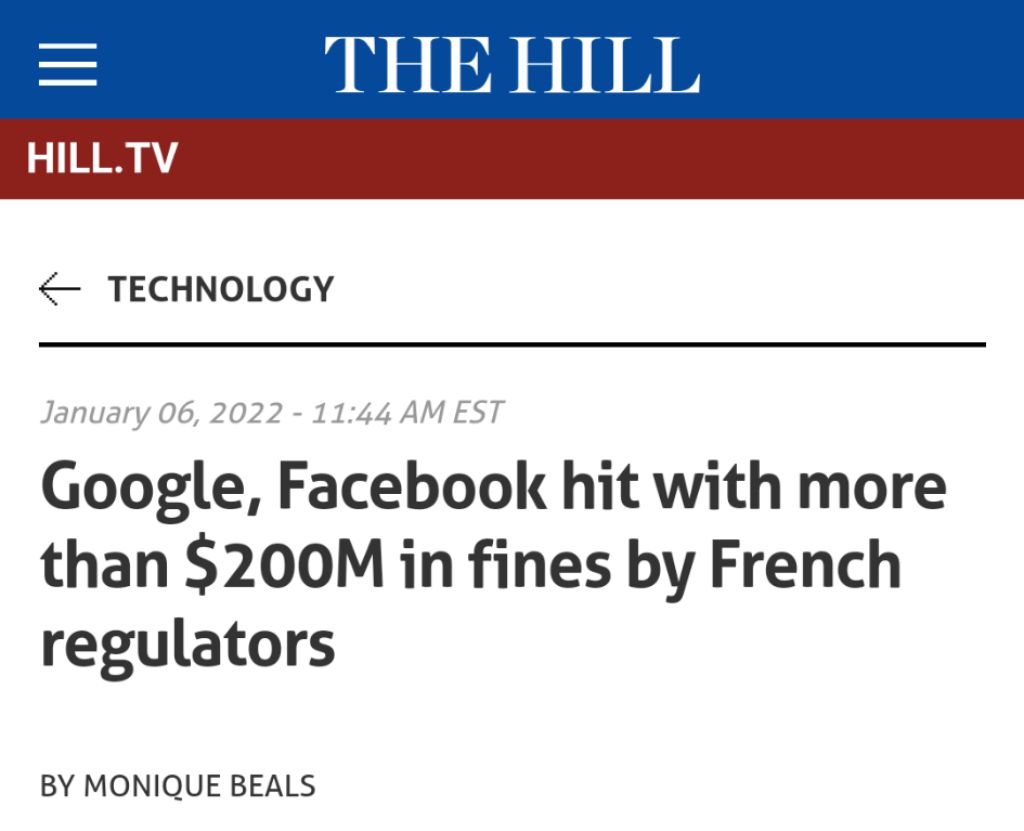Click the black divider line under Technology
1024x831 pixels.
coord(512,344)
